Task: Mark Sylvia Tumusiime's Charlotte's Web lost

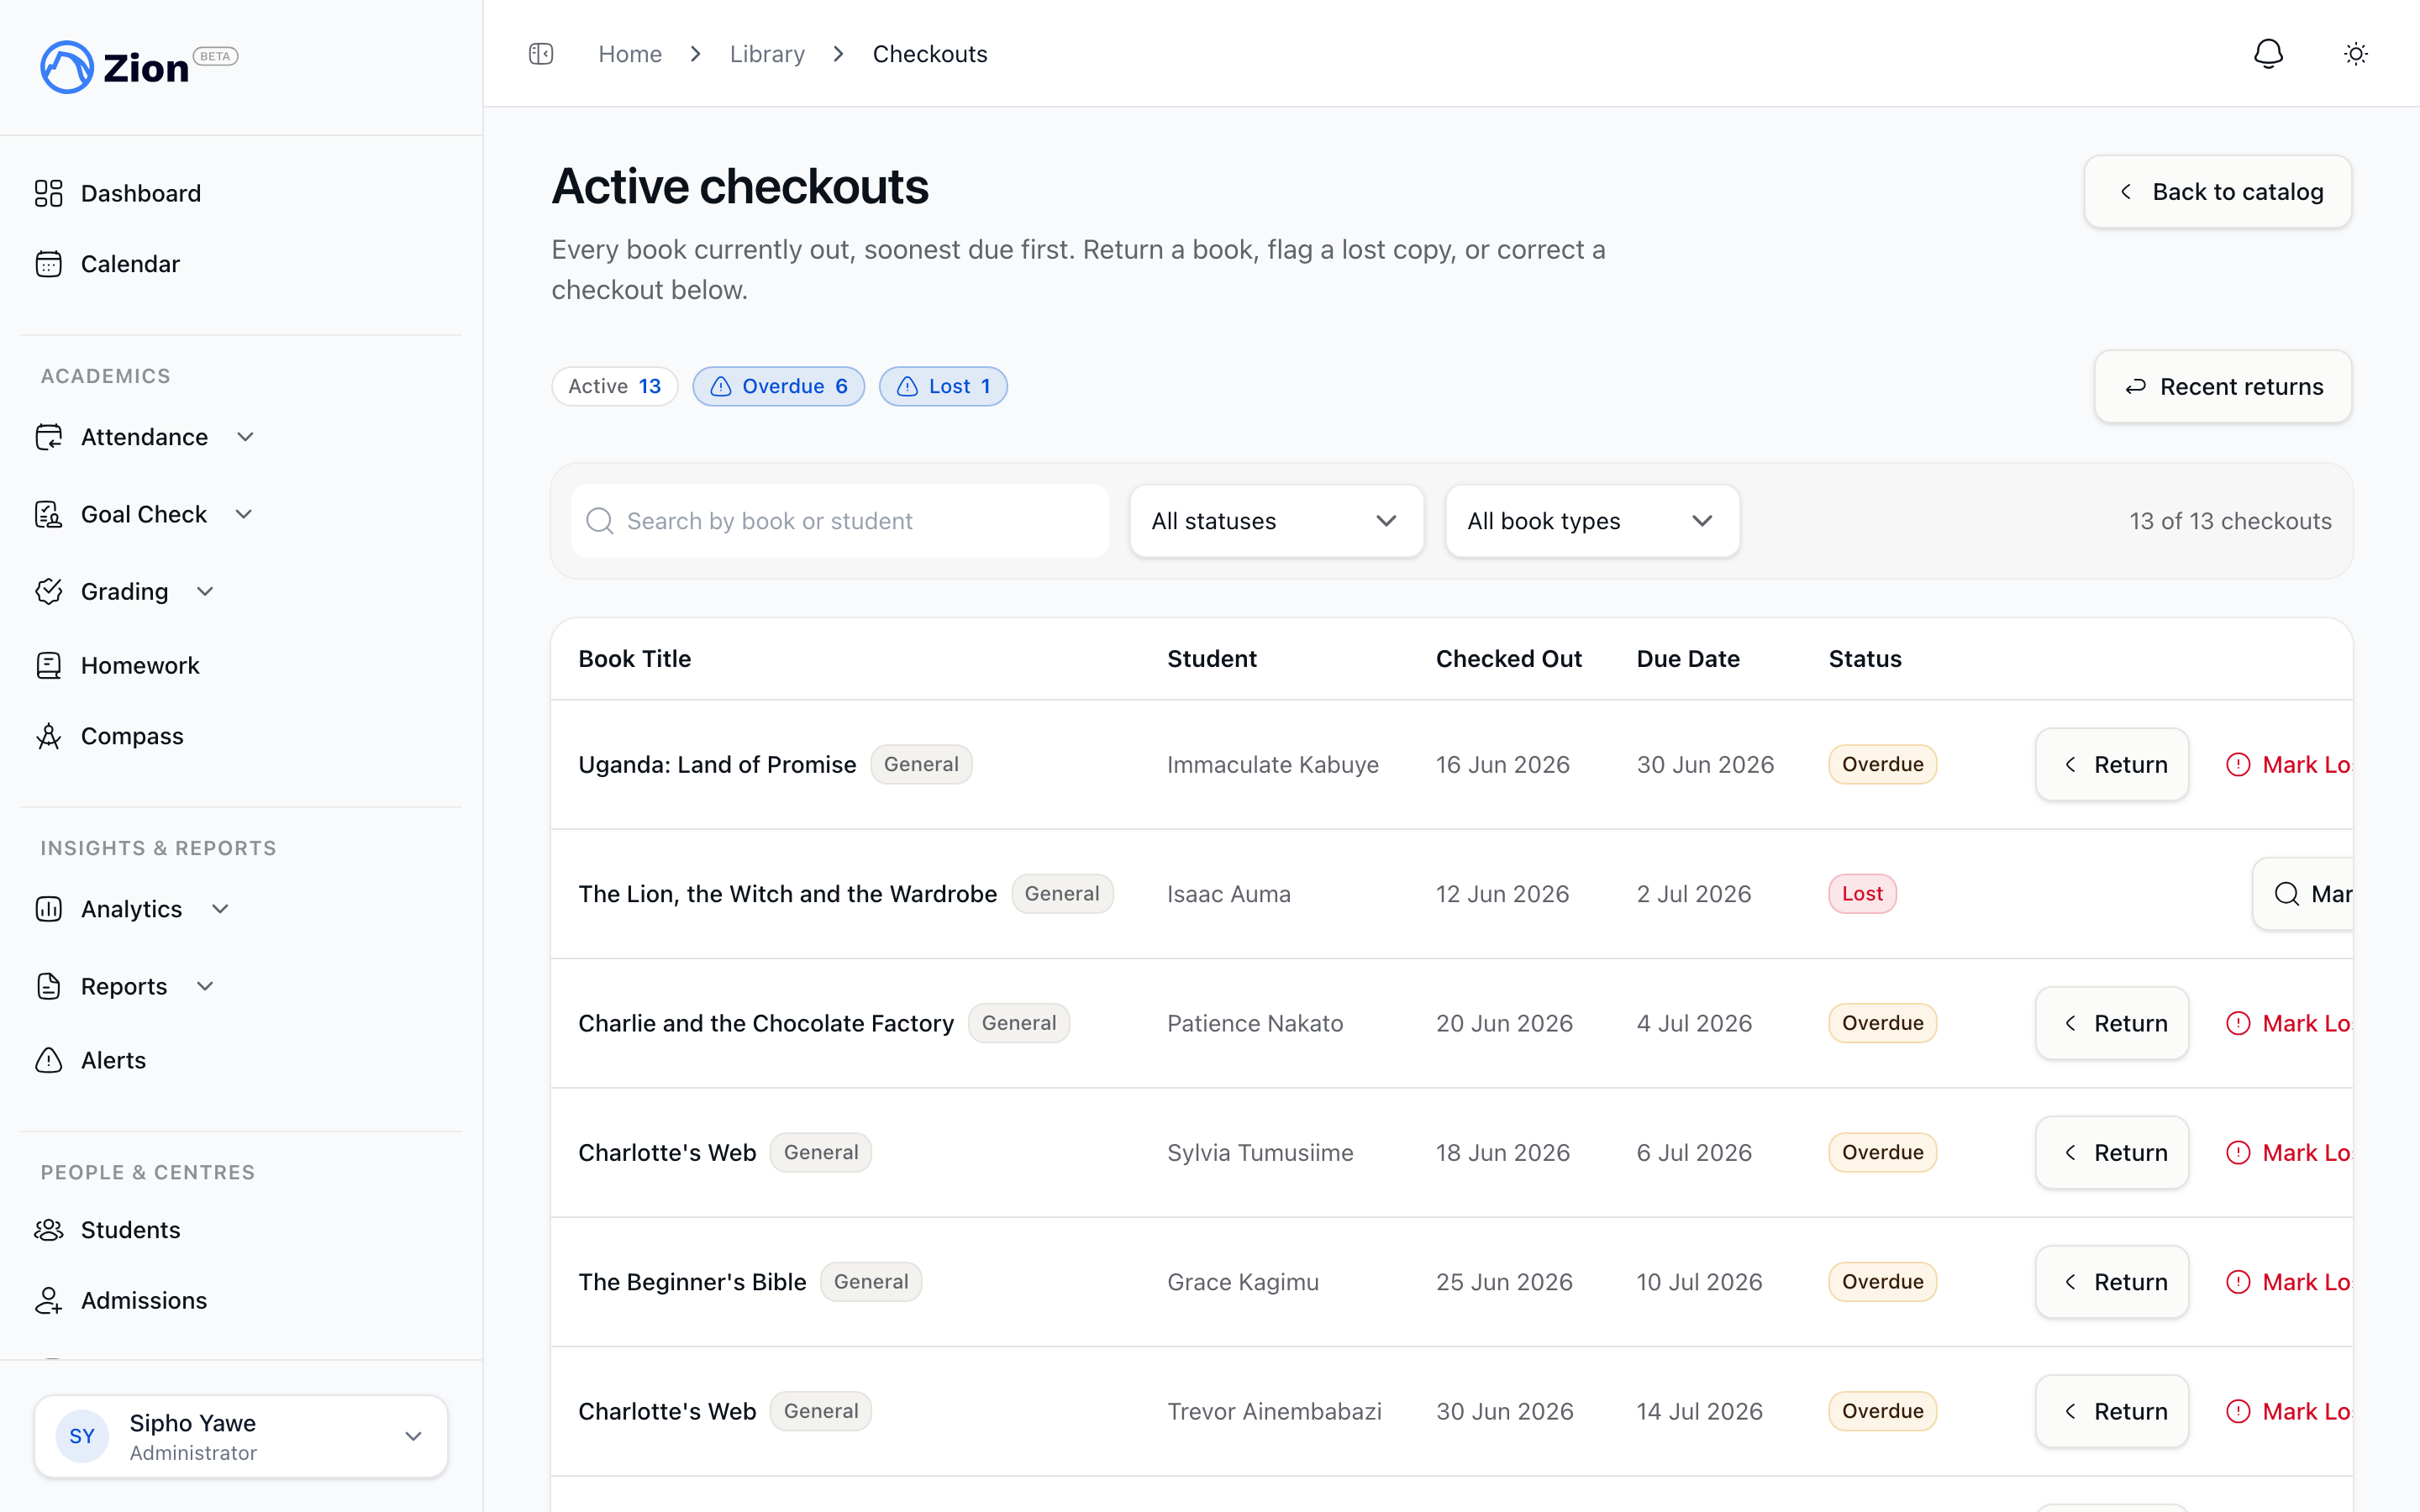Action: click(2289, 1153)
